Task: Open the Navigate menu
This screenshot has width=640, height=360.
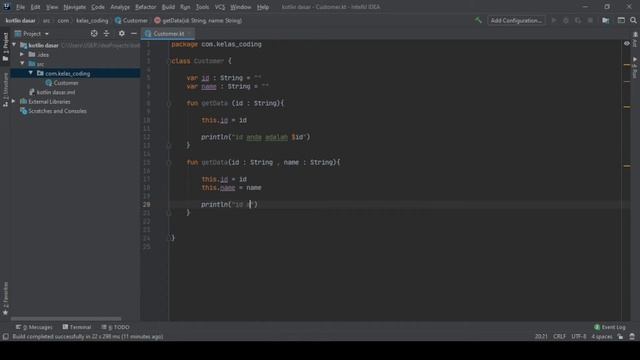Action: tap(75, 7)
